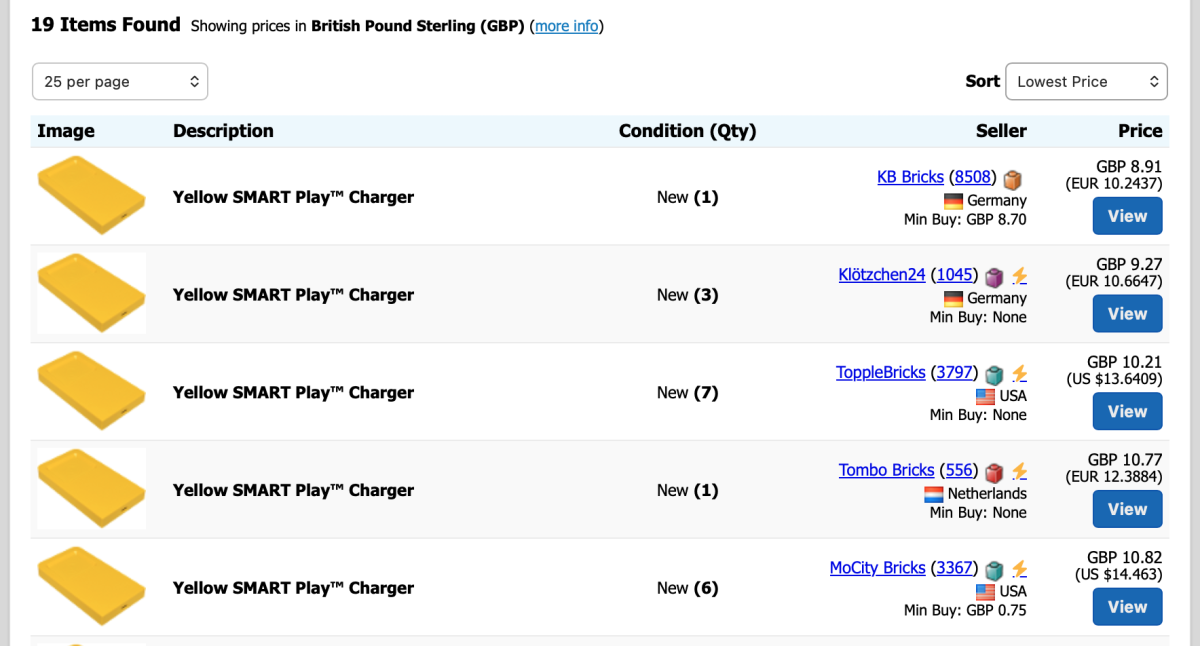
Task: Click charger thumbnail in TopplBeBricks row
Action: (x=91, y=392)
